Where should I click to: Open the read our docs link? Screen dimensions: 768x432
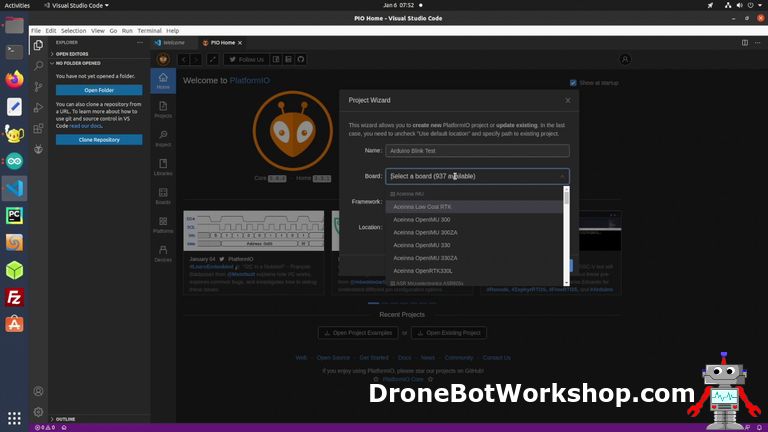(x=85, y=126)
